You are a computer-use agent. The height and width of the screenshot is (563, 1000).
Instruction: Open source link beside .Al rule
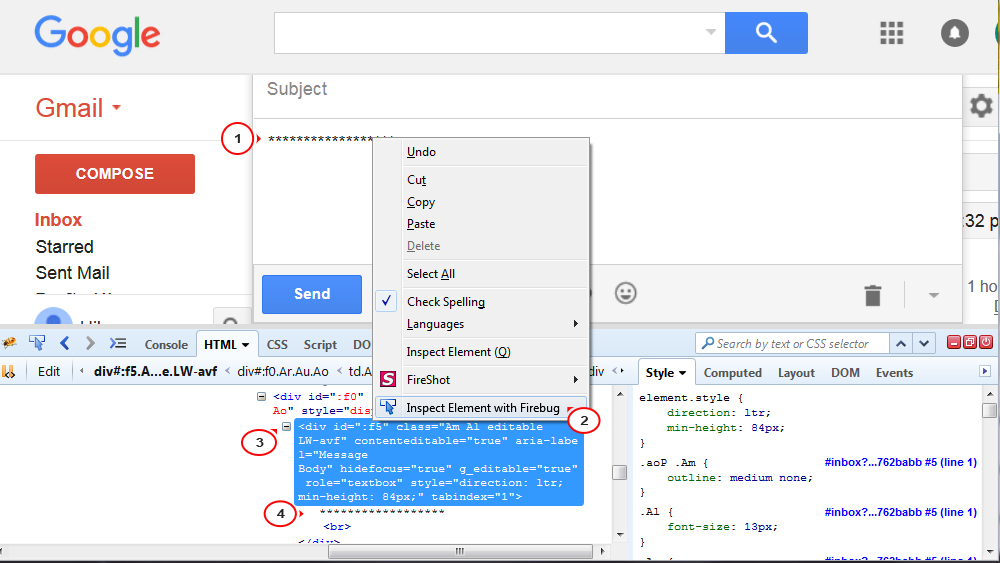tap(901, 512)
